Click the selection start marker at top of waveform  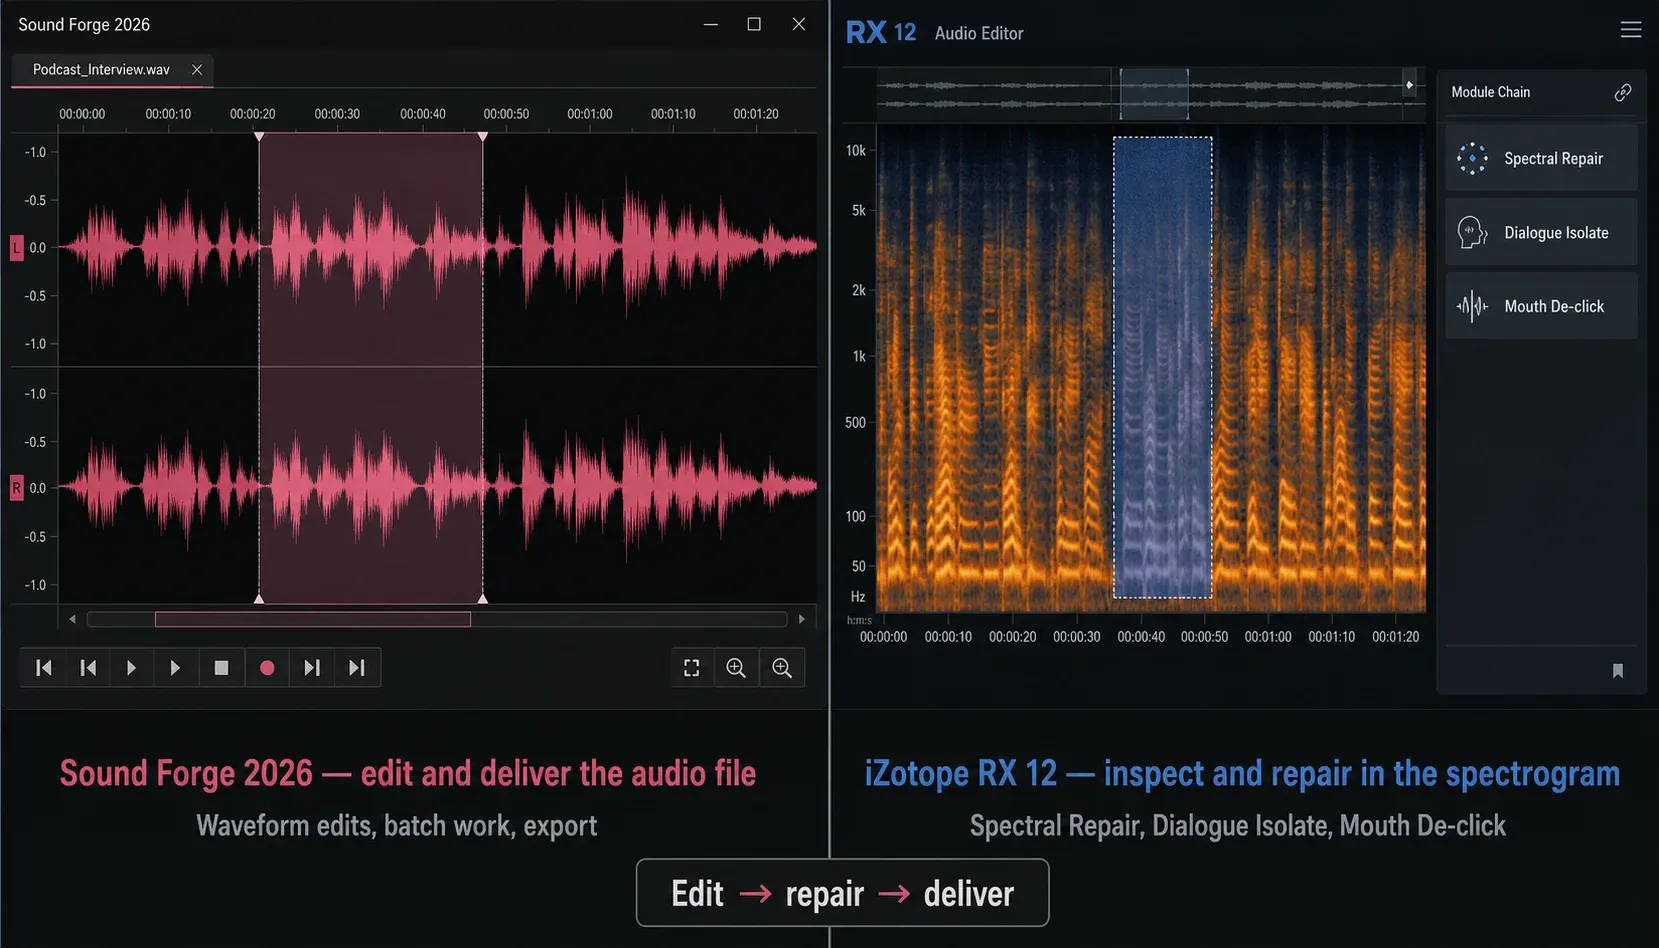(x=259, y=136)
